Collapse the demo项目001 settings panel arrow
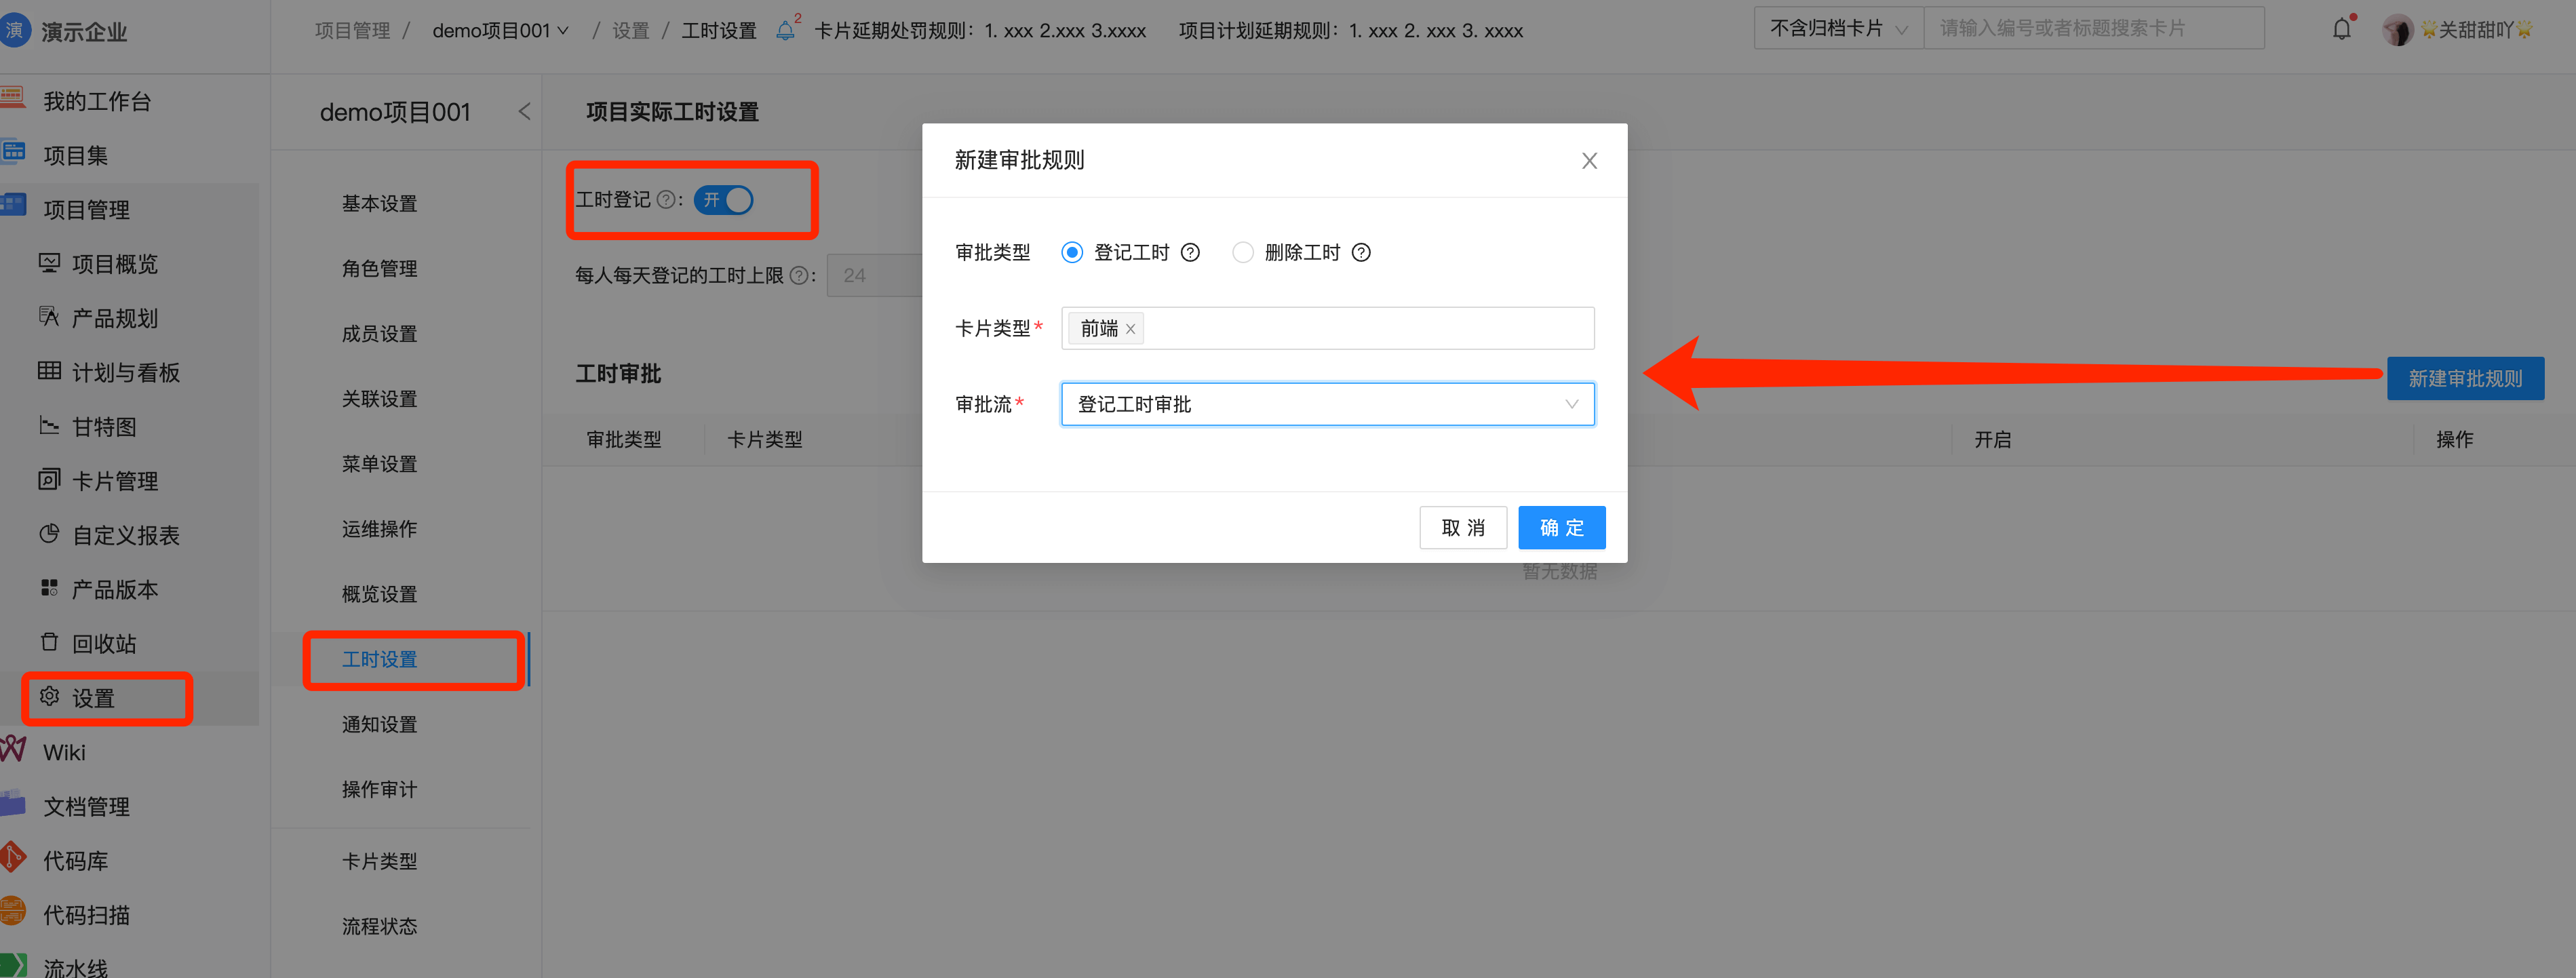 click(x=524, y=112)
